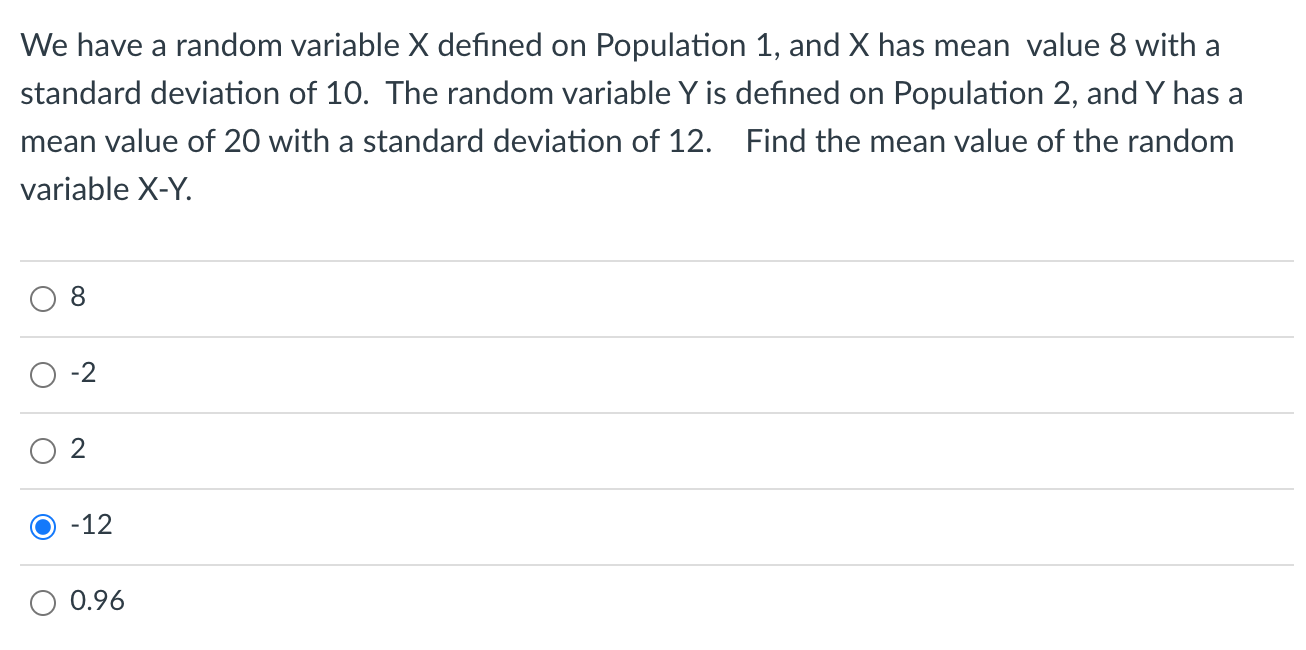
Task: Select the radio button labeled 2
Action: [43, 450]
